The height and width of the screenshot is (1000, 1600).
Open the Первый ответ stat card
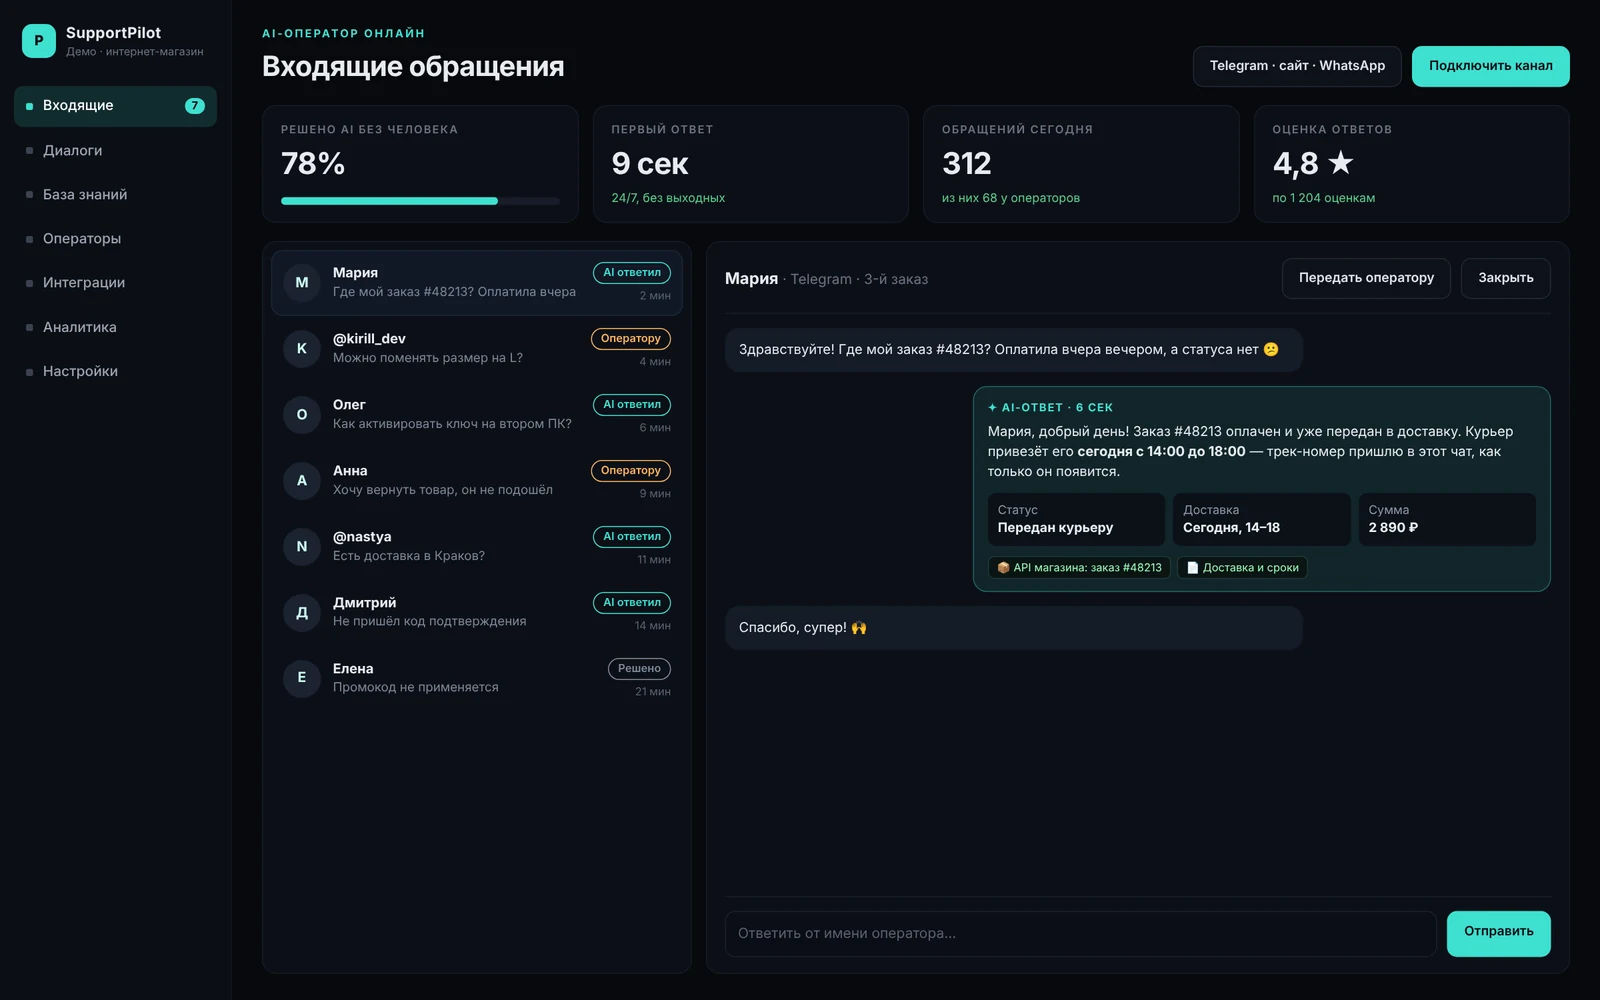point(750,164)
